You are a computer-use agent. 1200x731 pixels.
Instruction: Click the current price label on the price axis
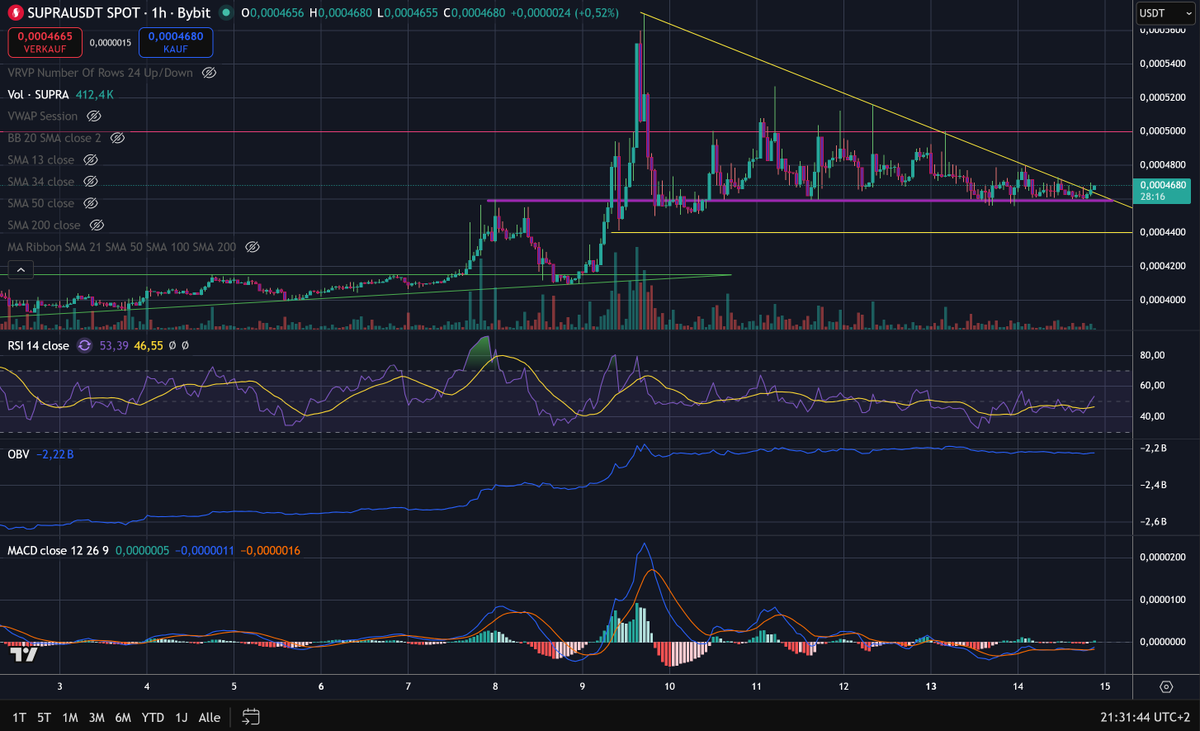1163,191
